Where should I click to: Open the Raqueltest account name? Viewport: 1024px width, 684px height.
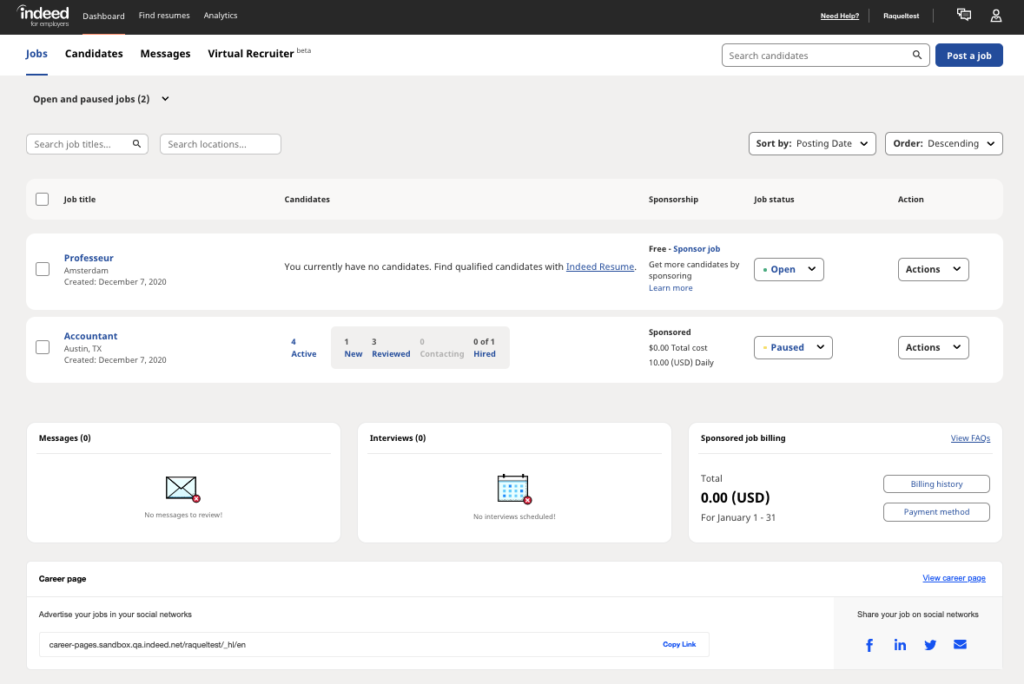tap(901, 16)
